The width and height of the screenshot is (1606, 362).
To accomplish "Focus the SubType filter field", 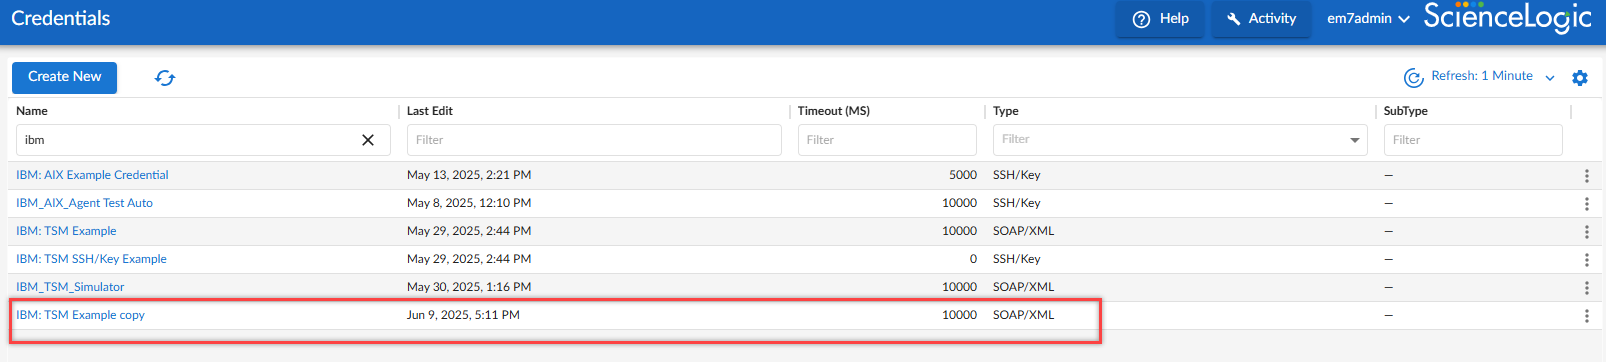I will point(1473,140).
